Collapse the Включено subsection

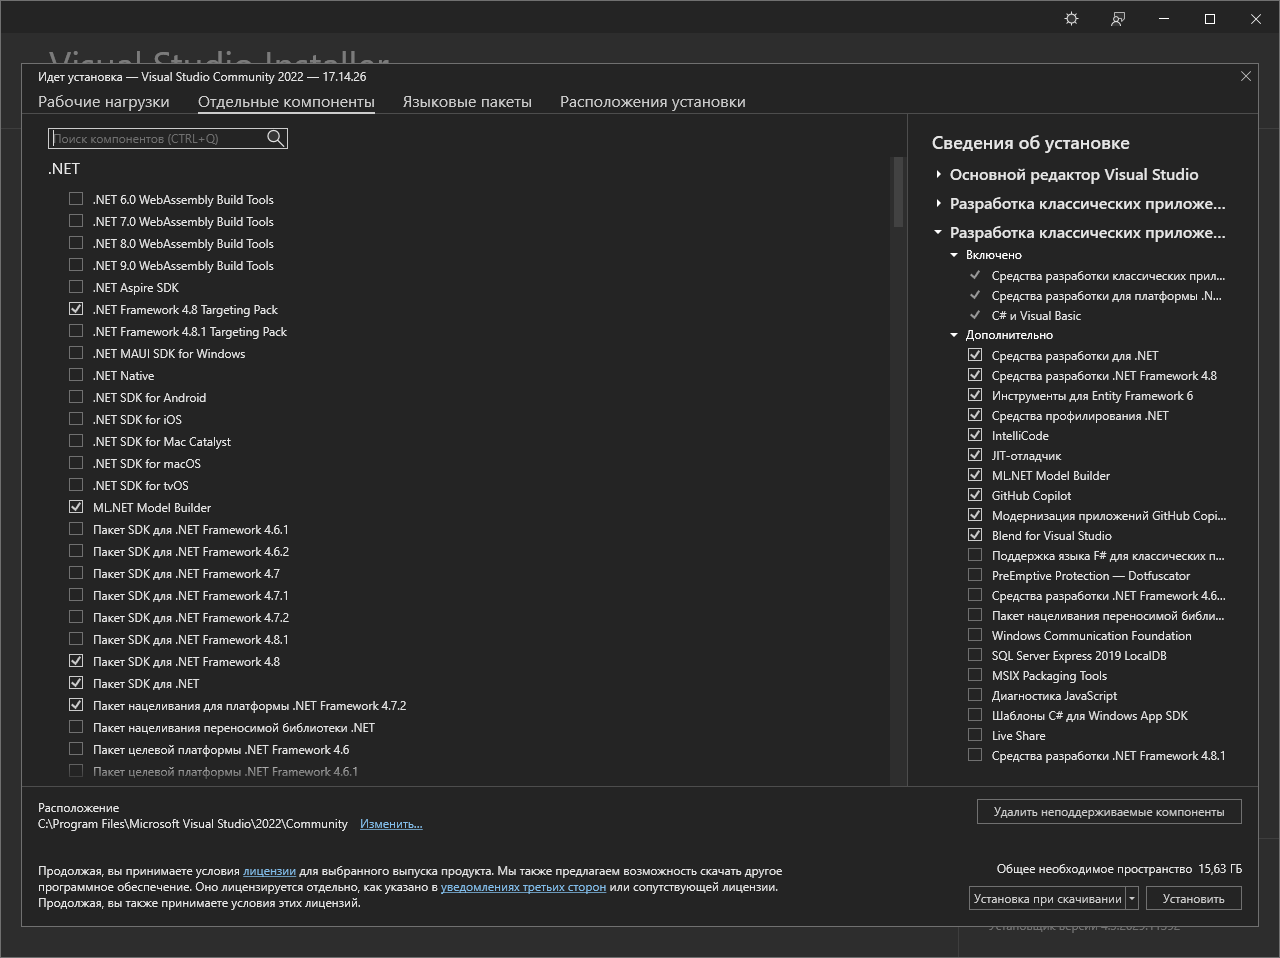click(x=954, y=255)
